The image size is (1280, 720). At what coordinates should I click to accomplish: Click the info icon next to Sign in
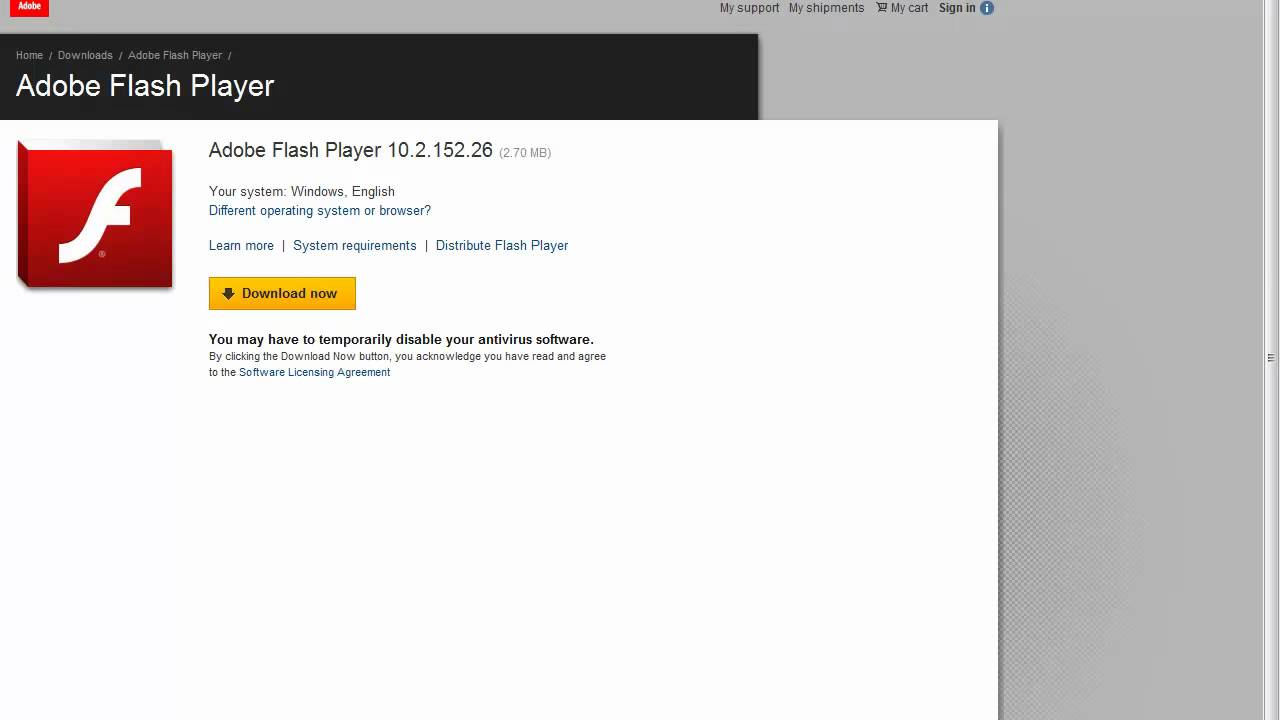coord(987,8)
